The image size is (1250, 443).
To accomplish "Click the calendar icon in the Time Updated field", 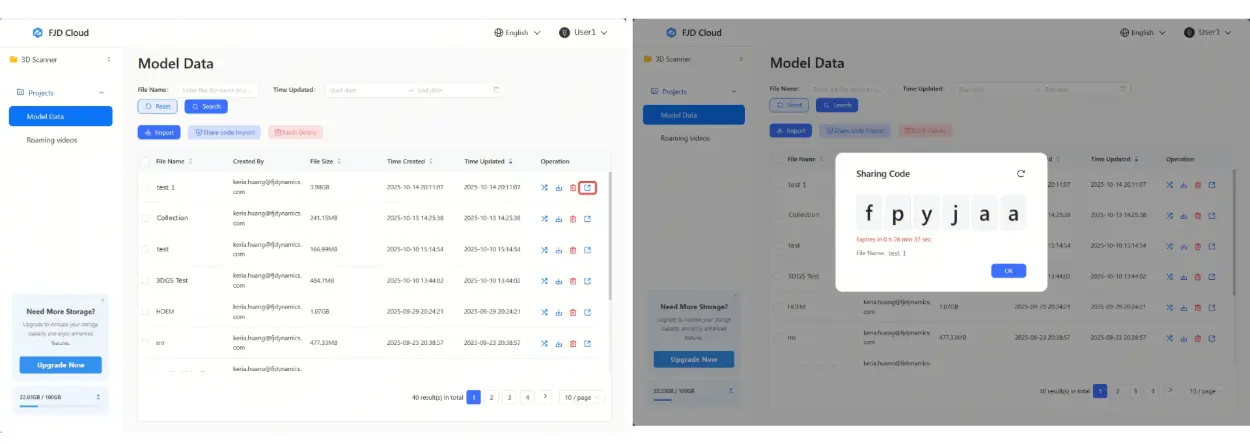I will [496, 90].
